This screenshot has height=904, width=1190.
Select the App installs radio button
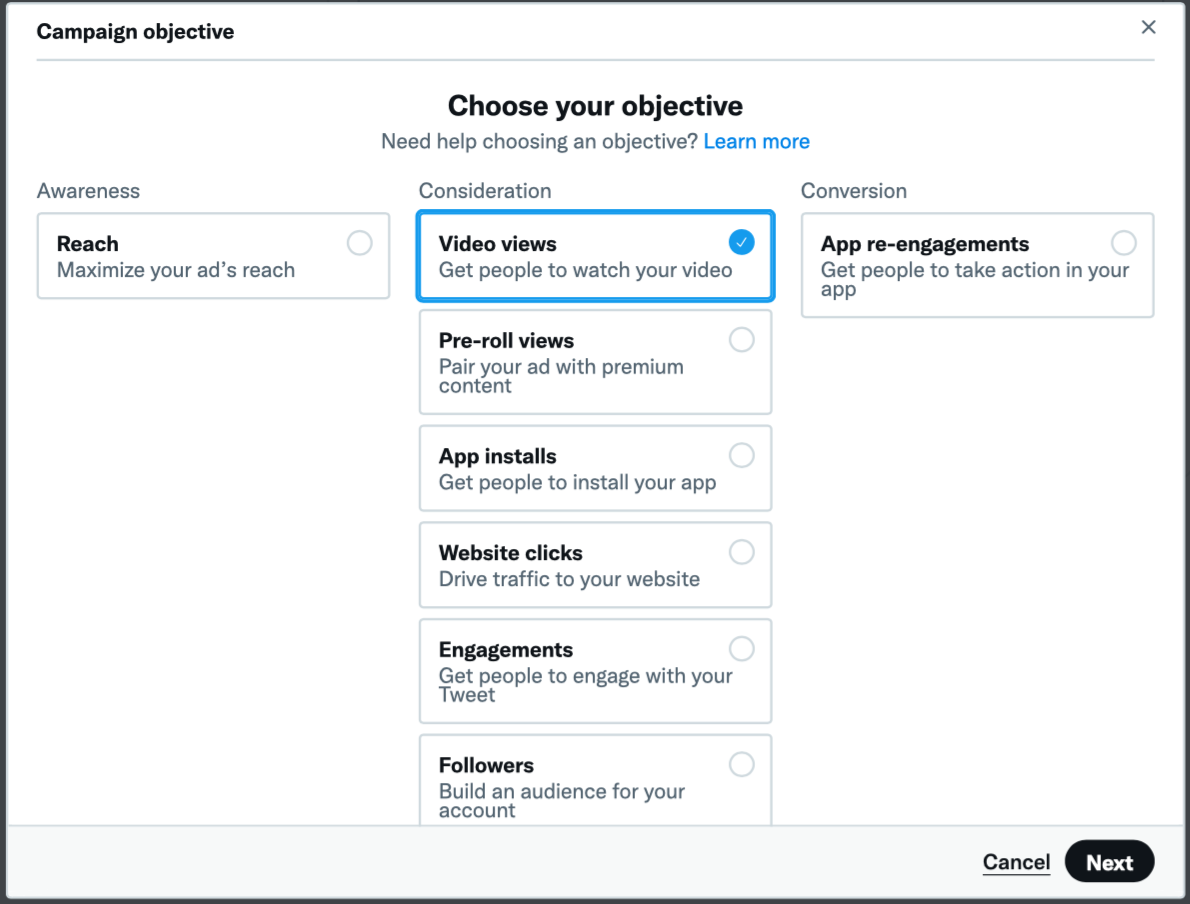tap(742, 456)
